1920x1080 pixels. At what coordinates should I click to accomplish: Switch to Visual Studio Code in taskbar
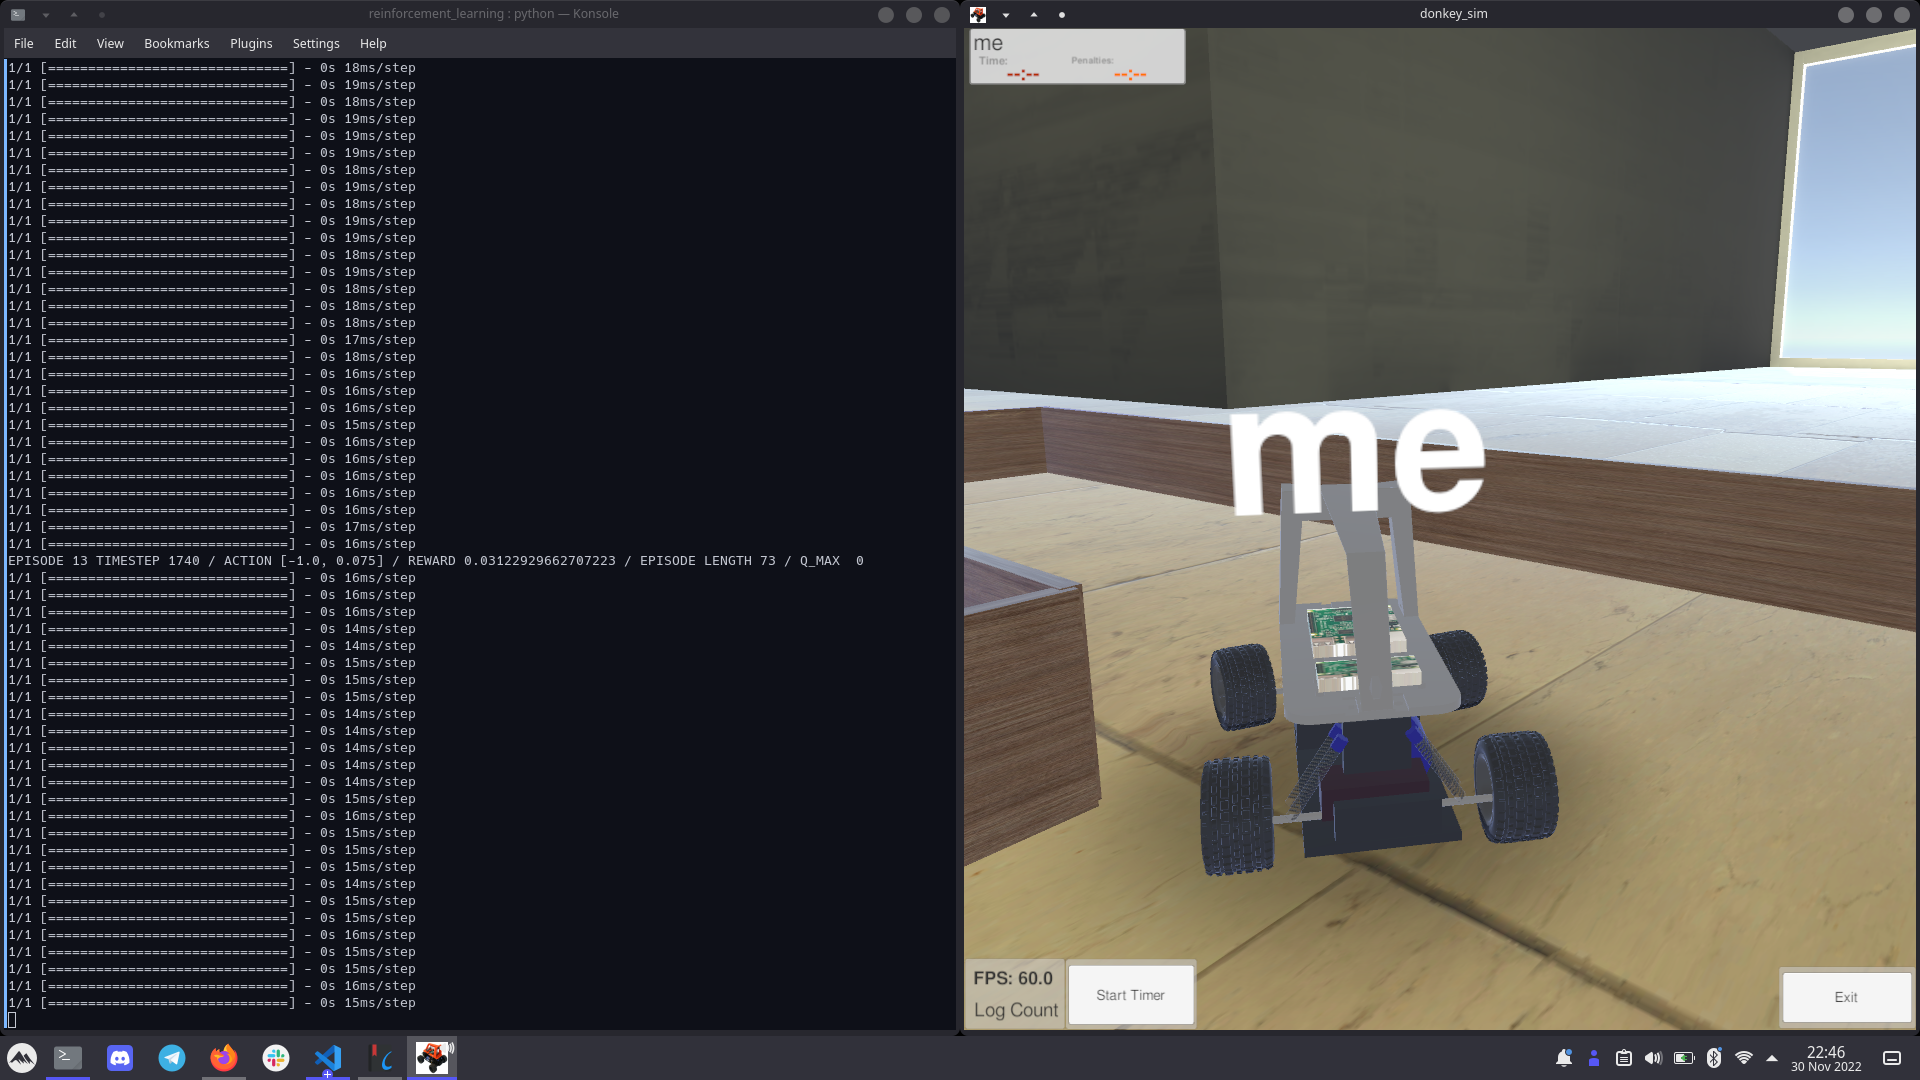tap(328, 1057)
